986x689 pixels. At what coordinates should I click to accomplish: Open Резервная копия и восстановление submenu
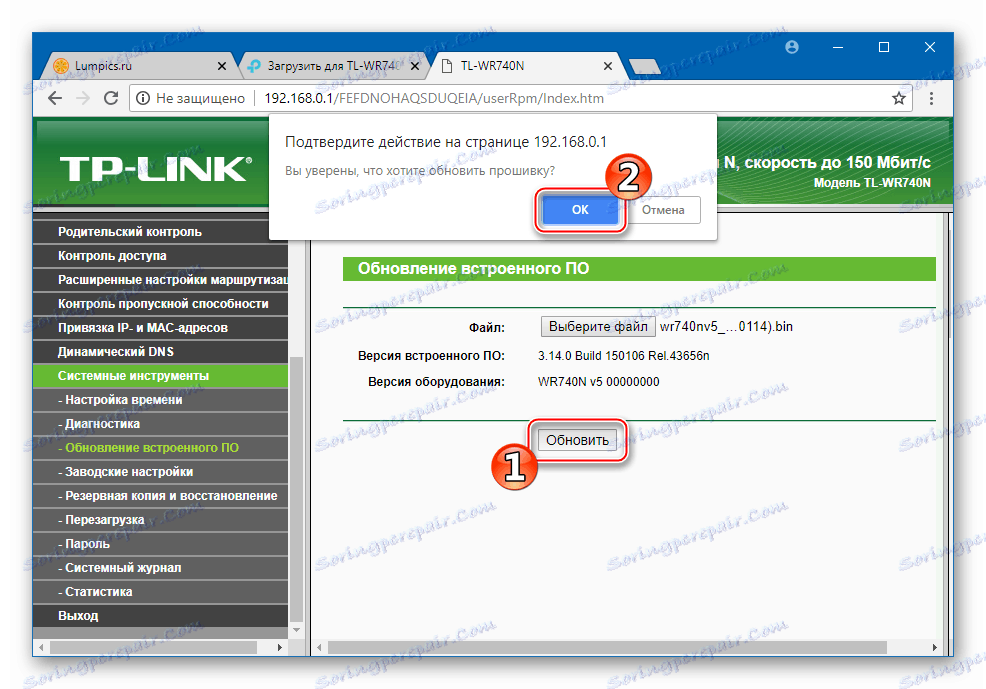coord(160,495)
